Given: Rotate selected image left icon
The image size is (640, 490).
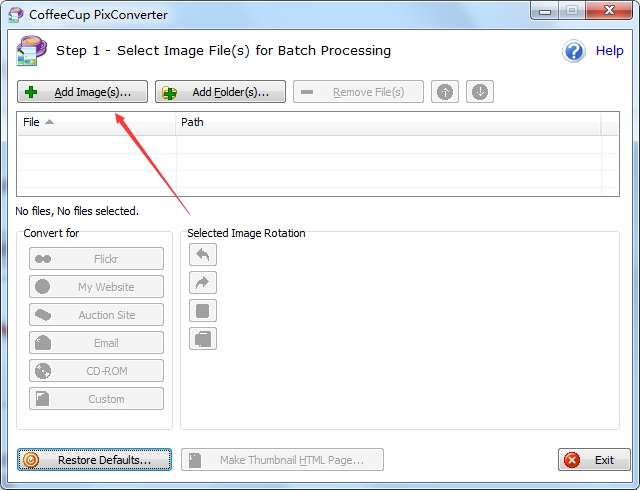Looking at the screenshot, I should pos(203,255).
